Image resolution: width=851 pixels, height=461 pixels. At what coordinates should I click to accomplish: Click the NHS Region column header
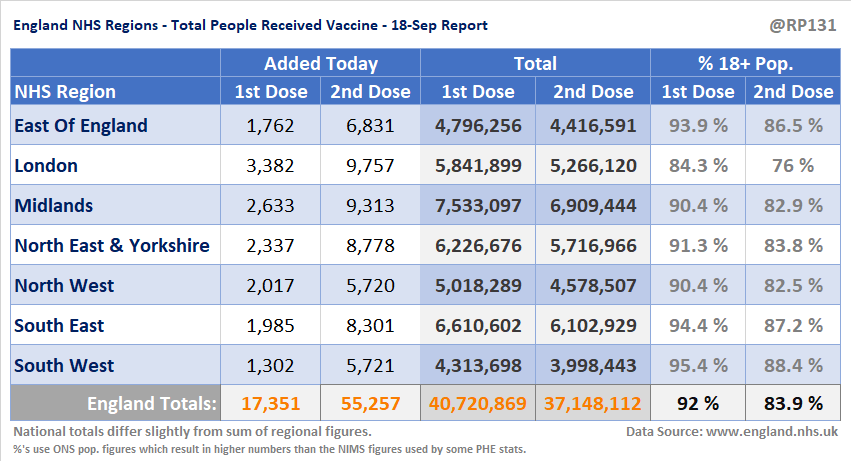point(65,92)
